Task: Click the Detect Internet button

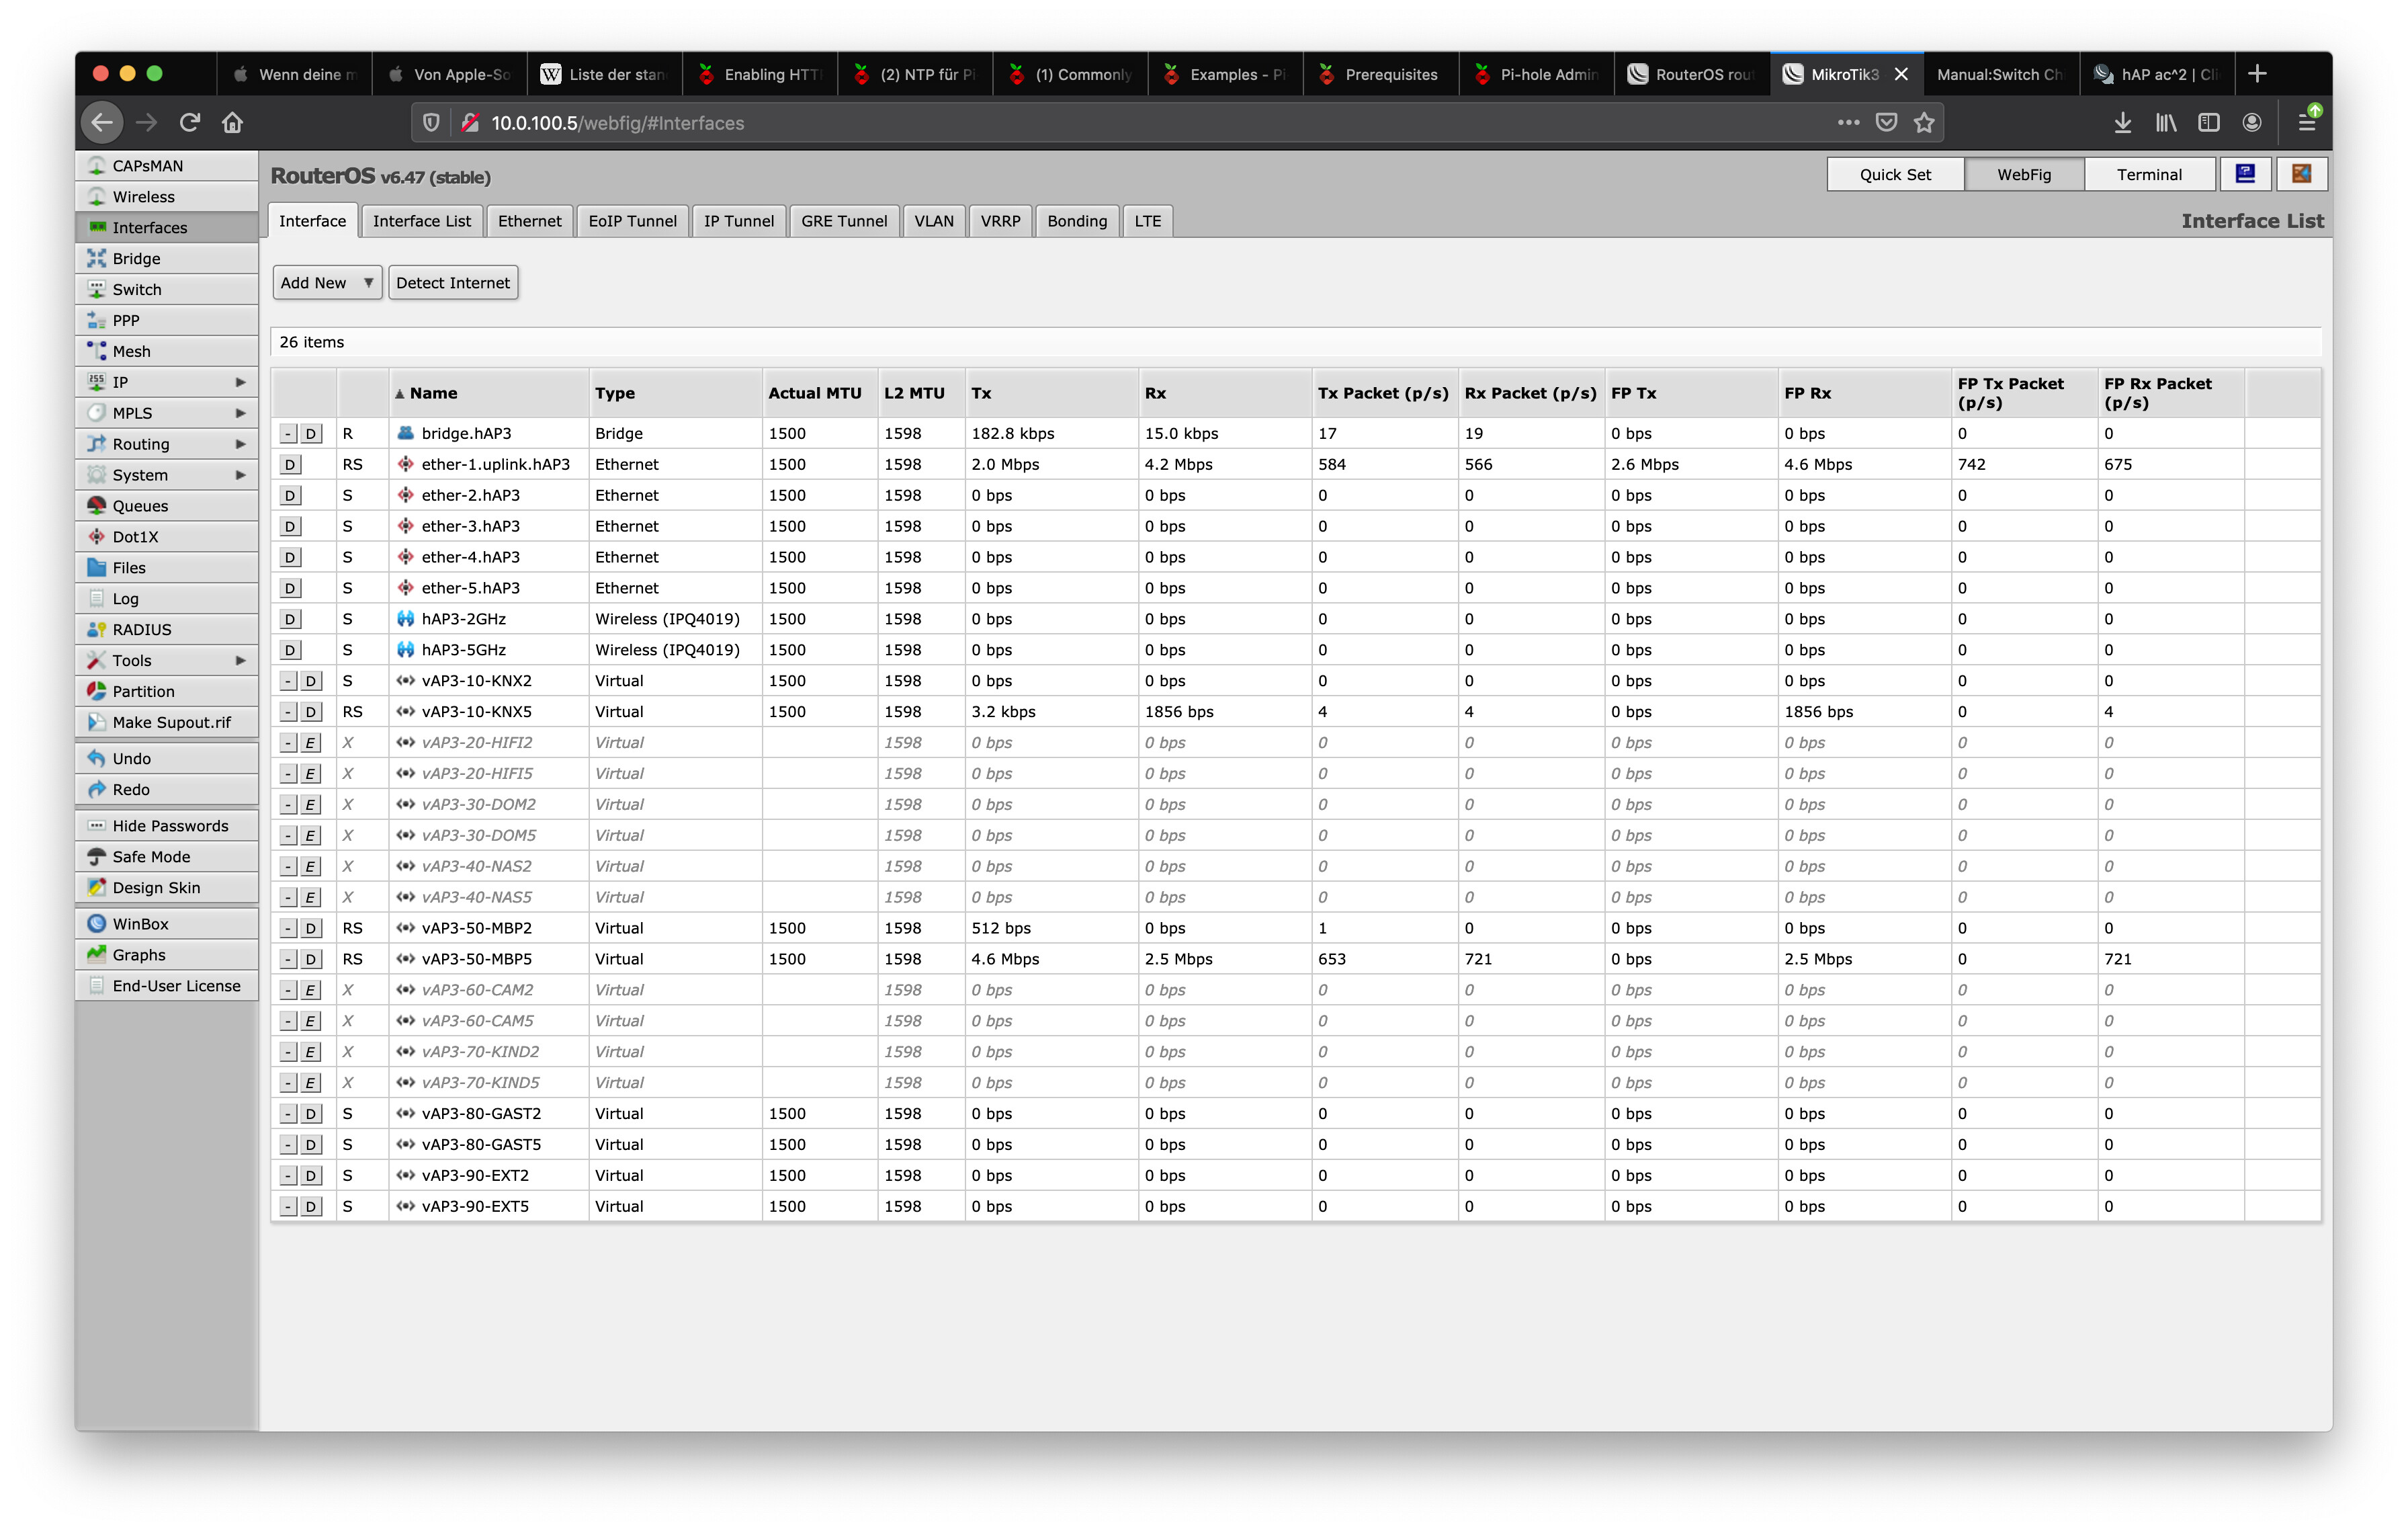Action: [453, 283]
